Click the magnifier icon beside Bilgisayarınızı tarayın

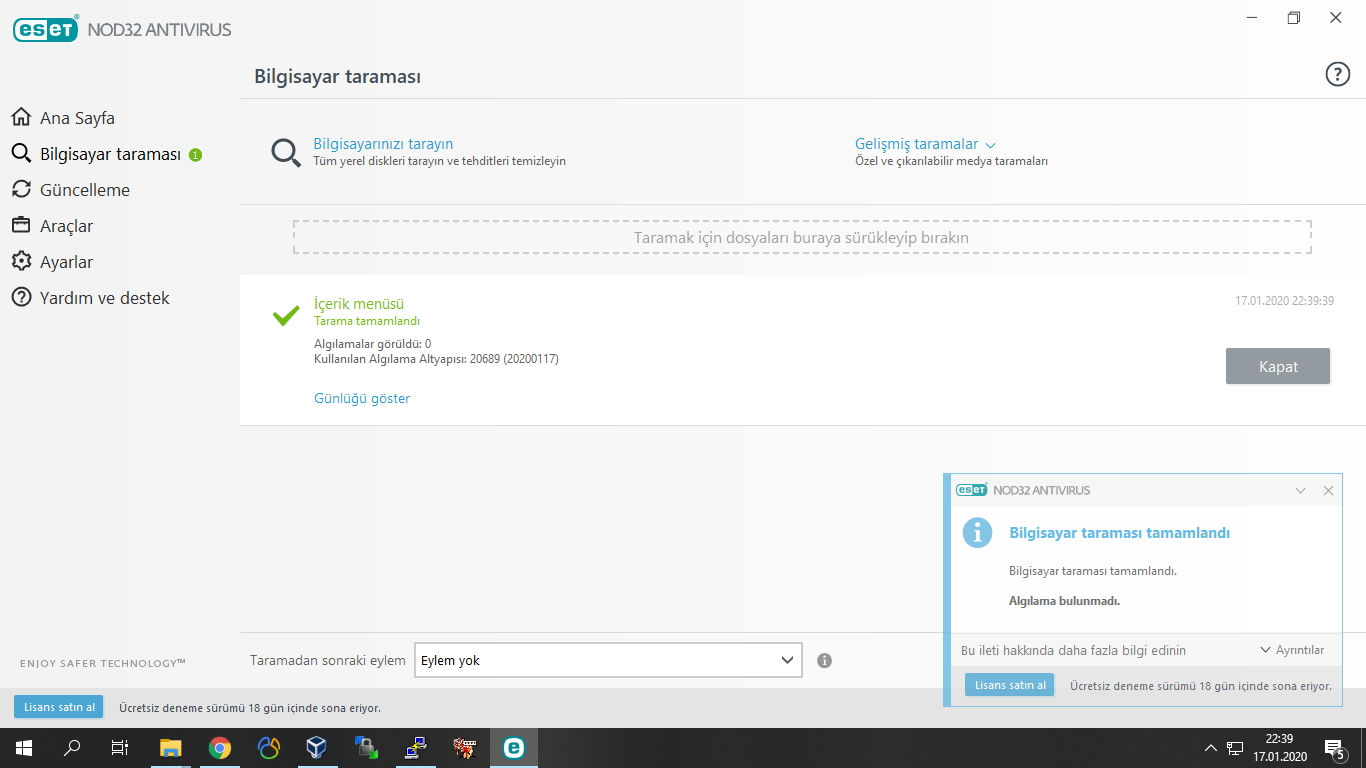point(286,153)
